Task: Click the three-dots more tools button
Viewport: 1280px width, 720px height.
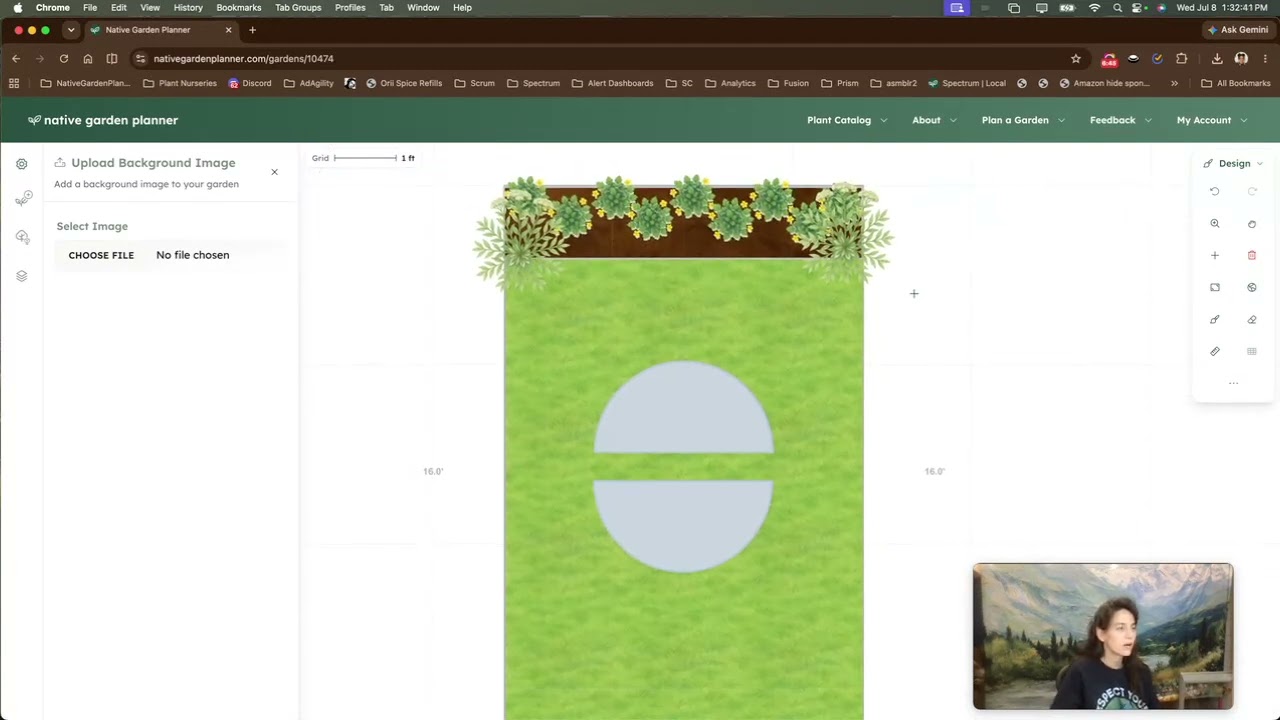Action: [x=1233, y=383]
